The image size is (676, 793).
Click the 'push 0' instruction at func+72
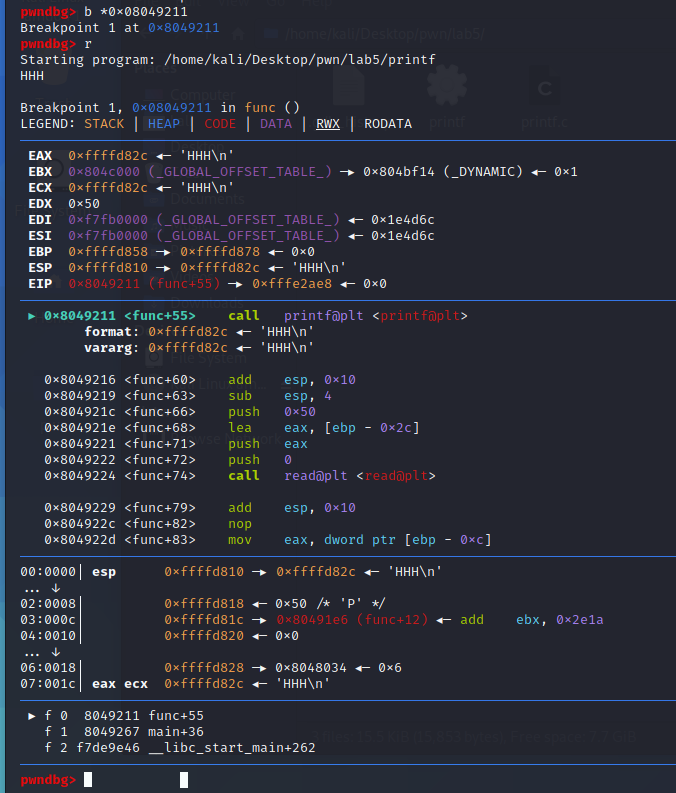point(260,460)
